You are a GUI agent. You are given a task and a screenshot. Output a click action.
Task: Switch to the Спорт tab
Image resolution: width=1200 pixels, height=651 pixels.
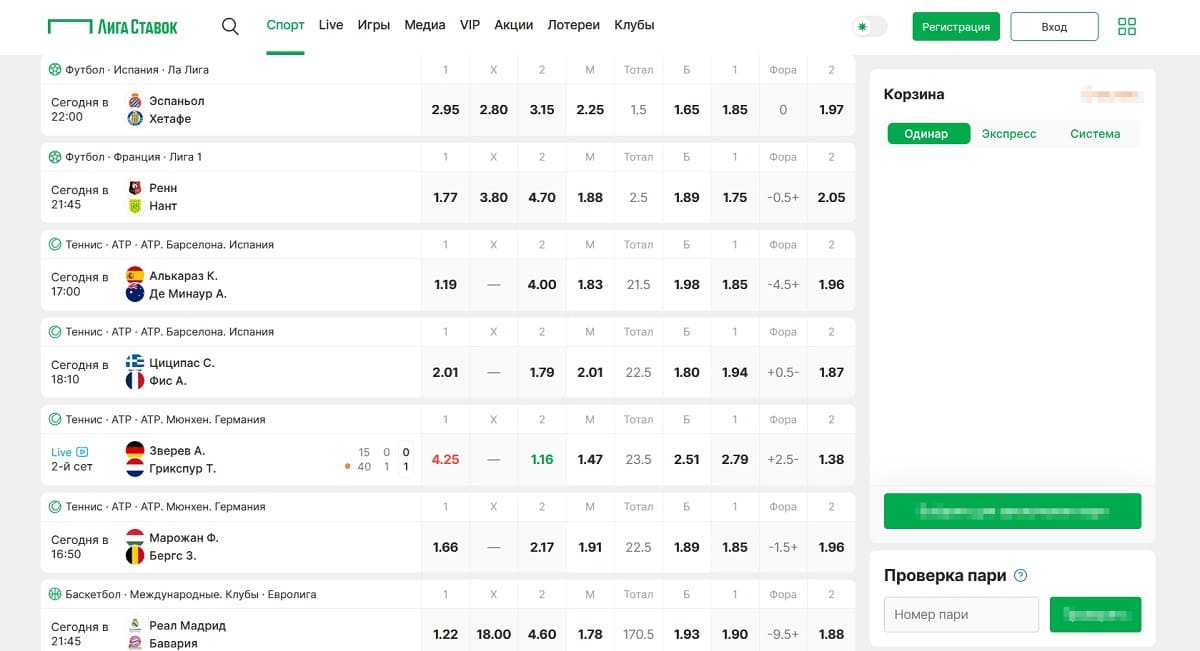[286, 25]
